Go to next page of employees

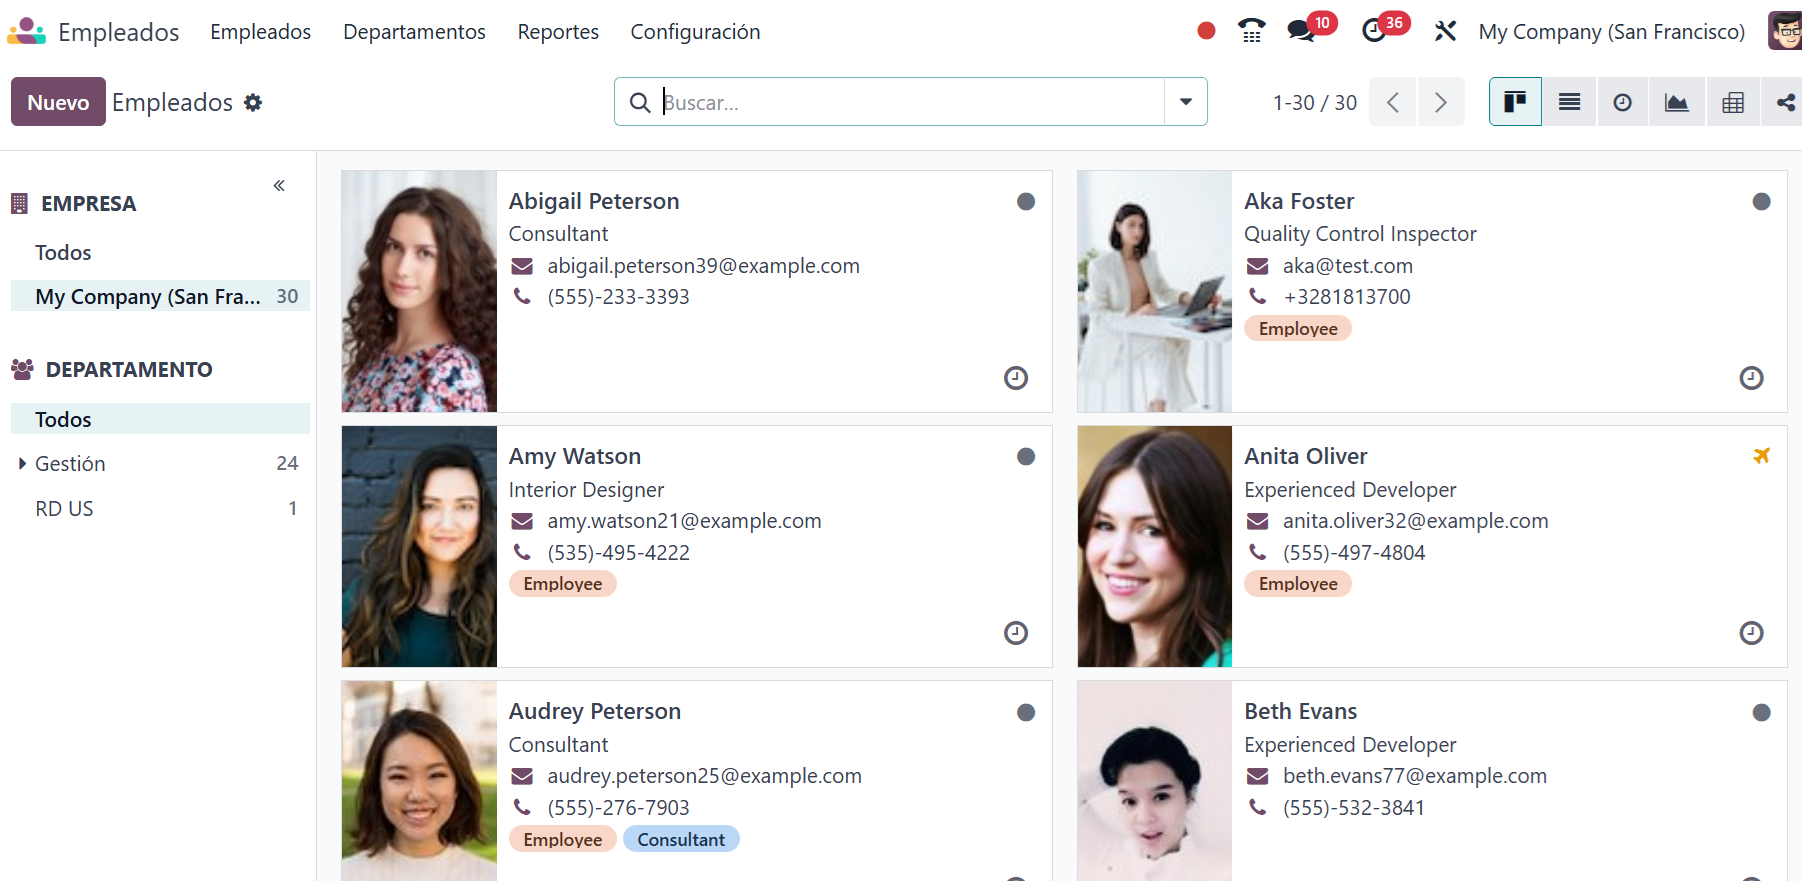click(1440, 102)
